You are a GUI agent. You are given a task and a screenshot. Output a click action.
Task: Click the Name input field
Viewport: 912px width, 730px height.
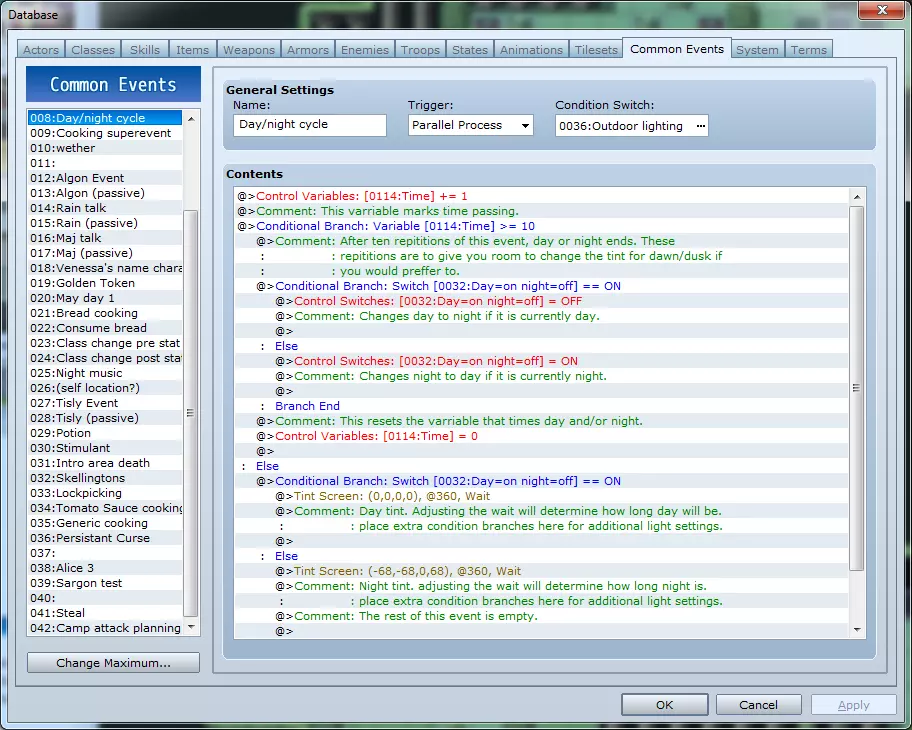[x=310, y=125]
